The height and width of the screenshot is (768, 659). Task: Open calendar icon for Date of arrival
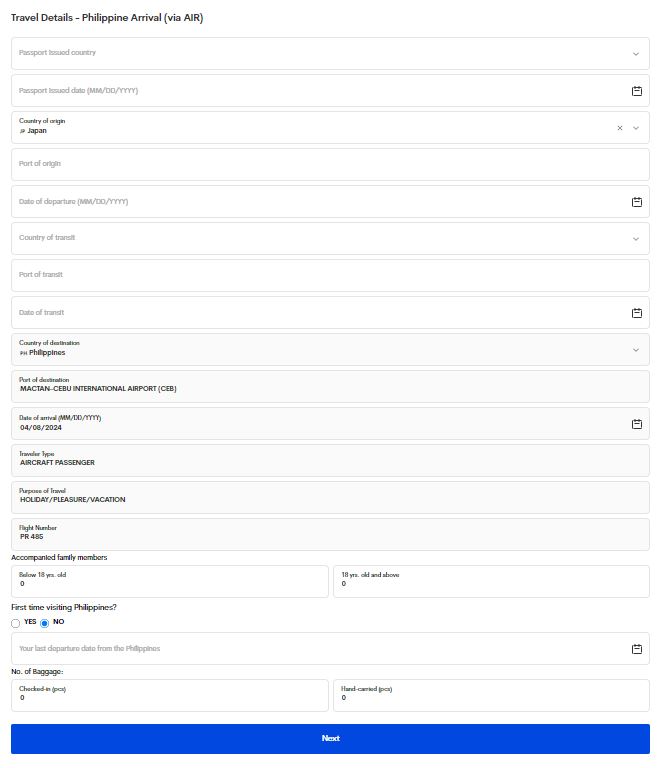pos(637,424)
